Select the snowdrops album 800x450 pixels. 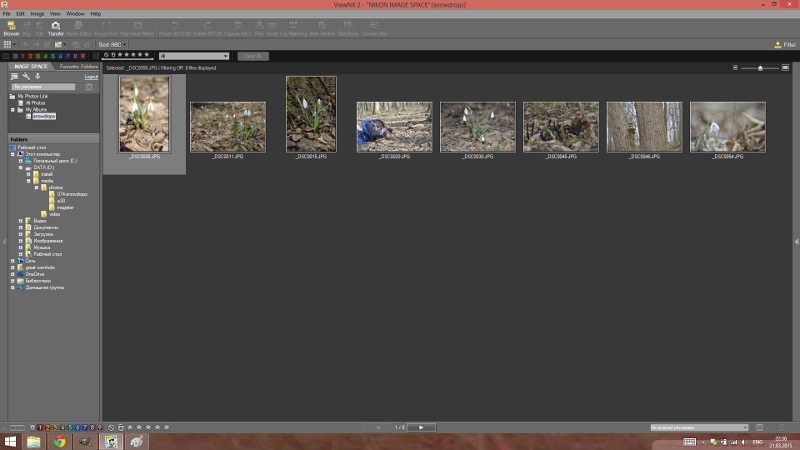[x=44, y=116]
